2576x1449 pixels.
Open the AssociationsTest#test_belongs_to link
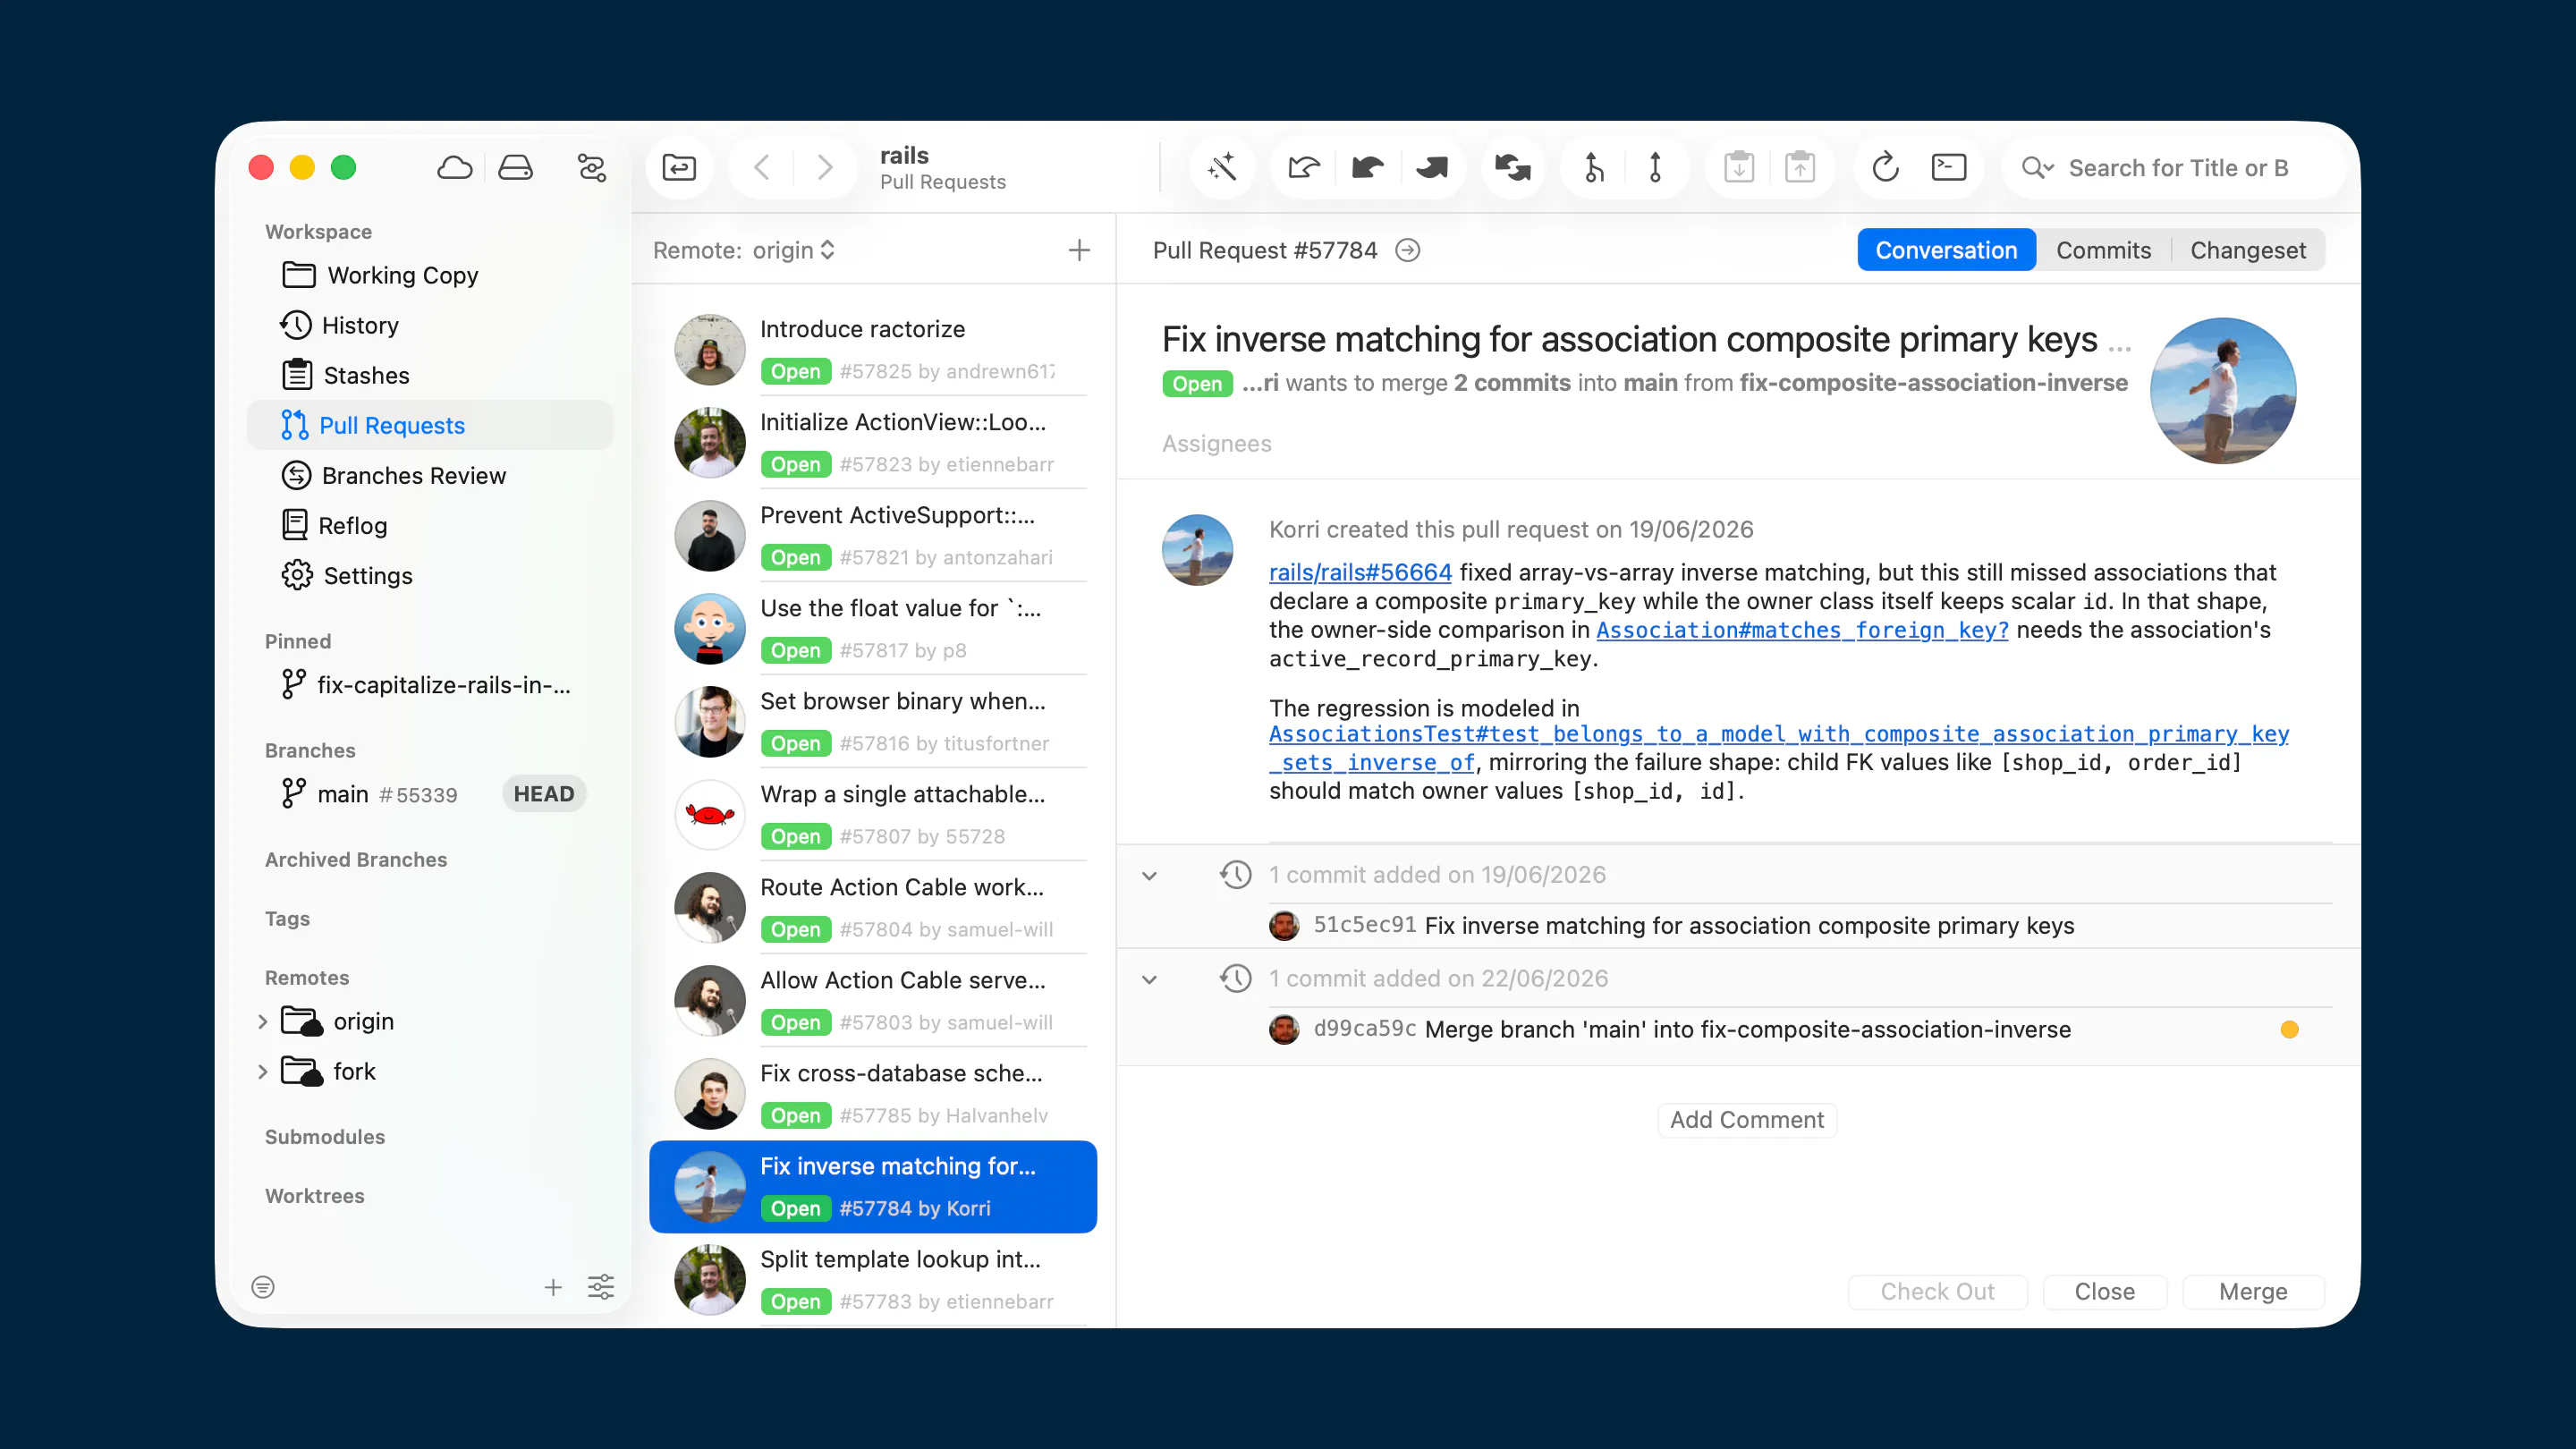pyautogui.click(x=1778, y=748)
